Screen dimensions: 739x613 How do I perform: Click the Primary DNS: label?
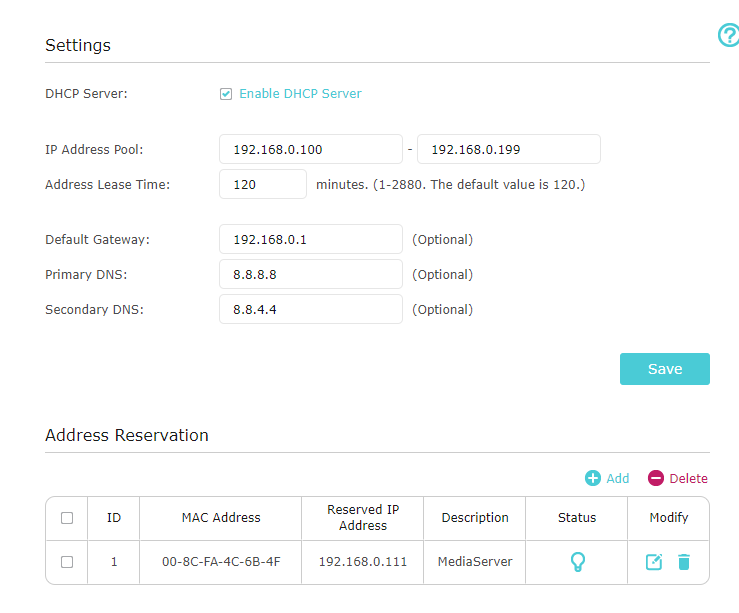click(x=86, y=274)
